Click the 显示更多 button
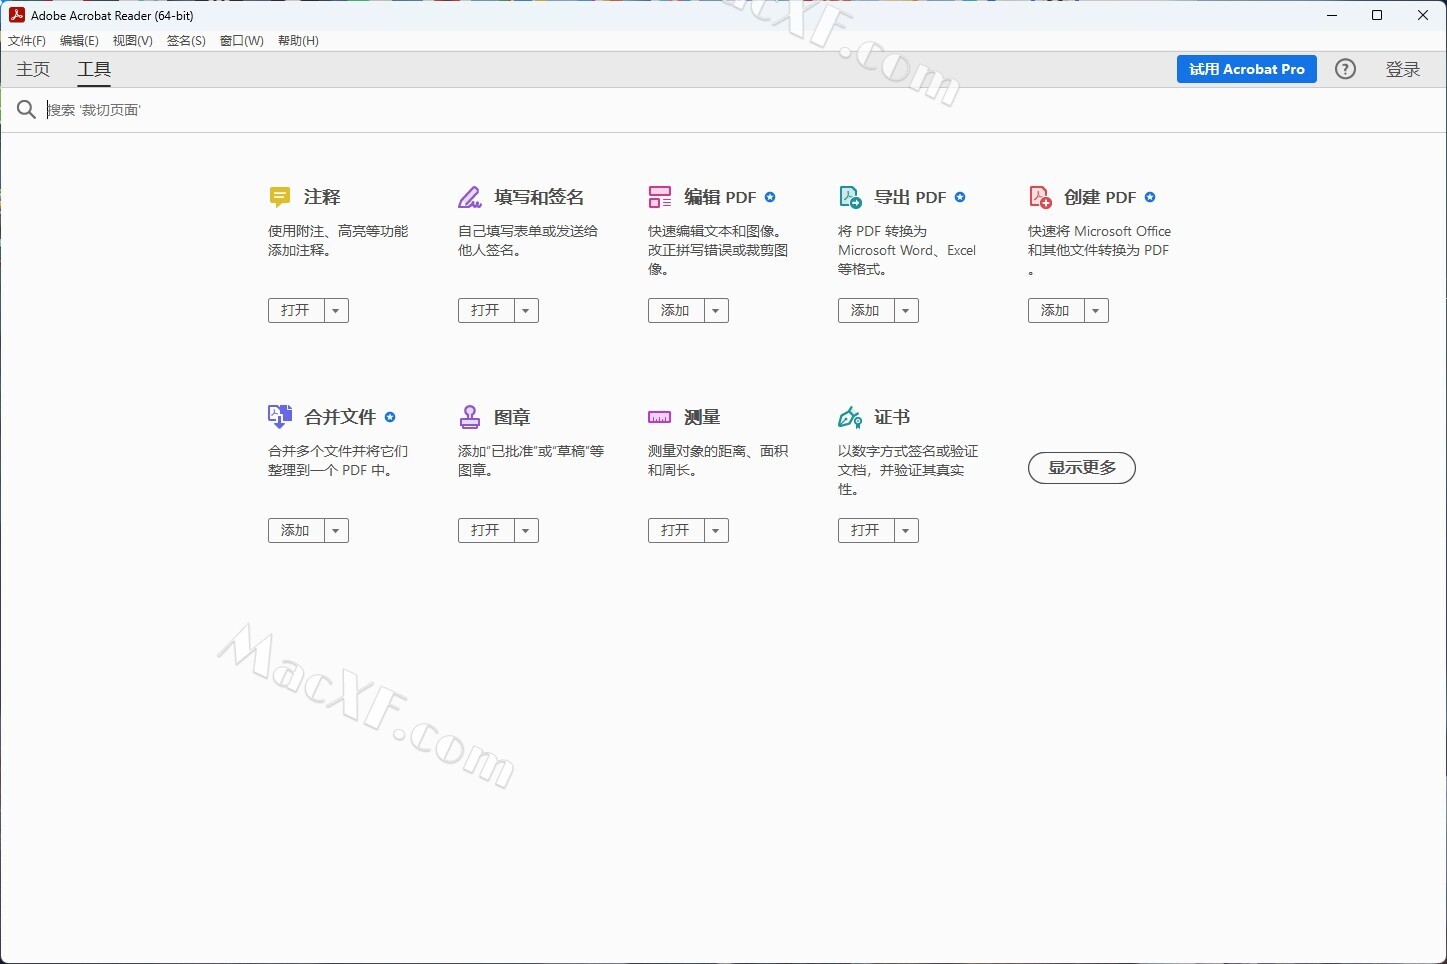 [1082, 468]
